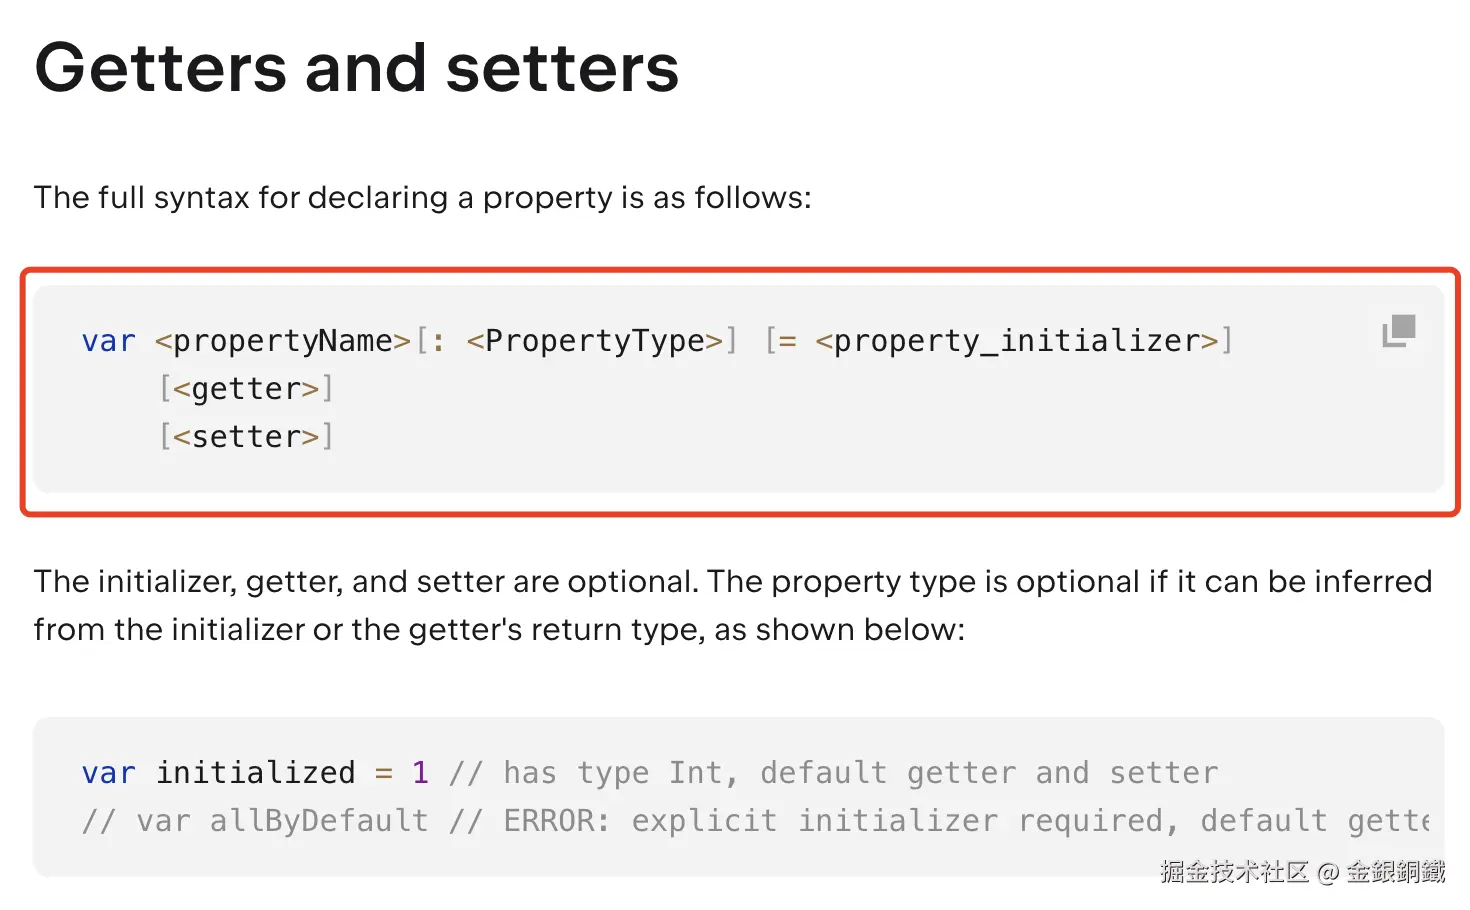Screen dimensions: 1470x910
Task: Click the "Getters and setters" heading
Action: point(357,68)
